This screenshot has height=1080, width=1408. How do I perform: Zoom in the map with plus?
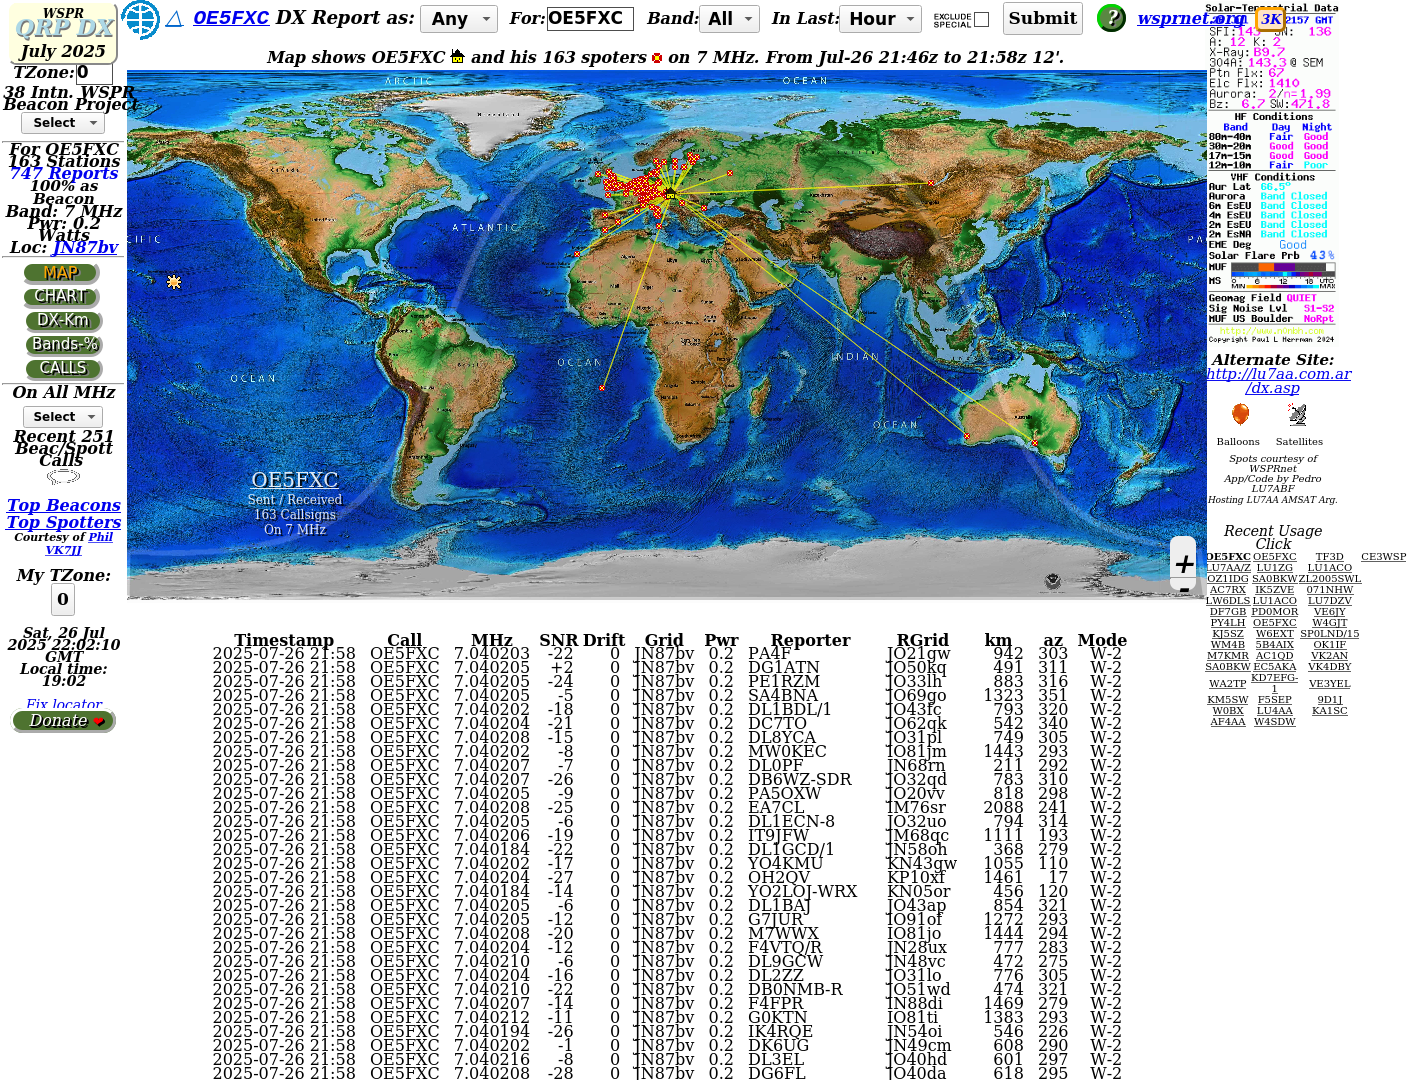(1184, 564)
